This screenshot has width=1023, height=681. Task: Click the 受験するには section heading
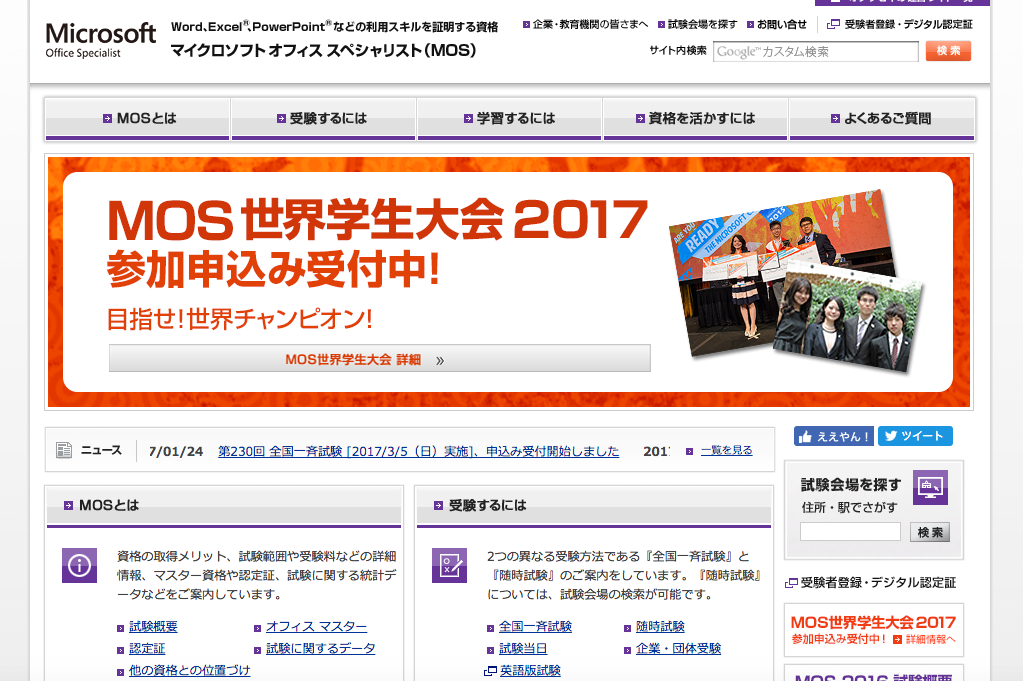click(487, 506)
